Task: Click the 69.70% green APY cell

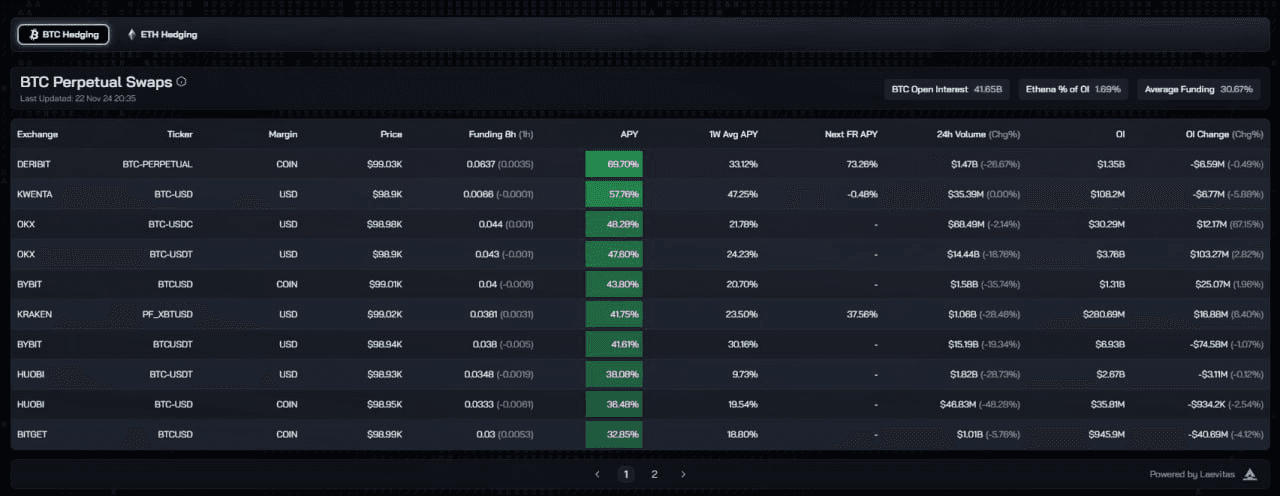Action: pyautogui.click(x=614, y=164)
